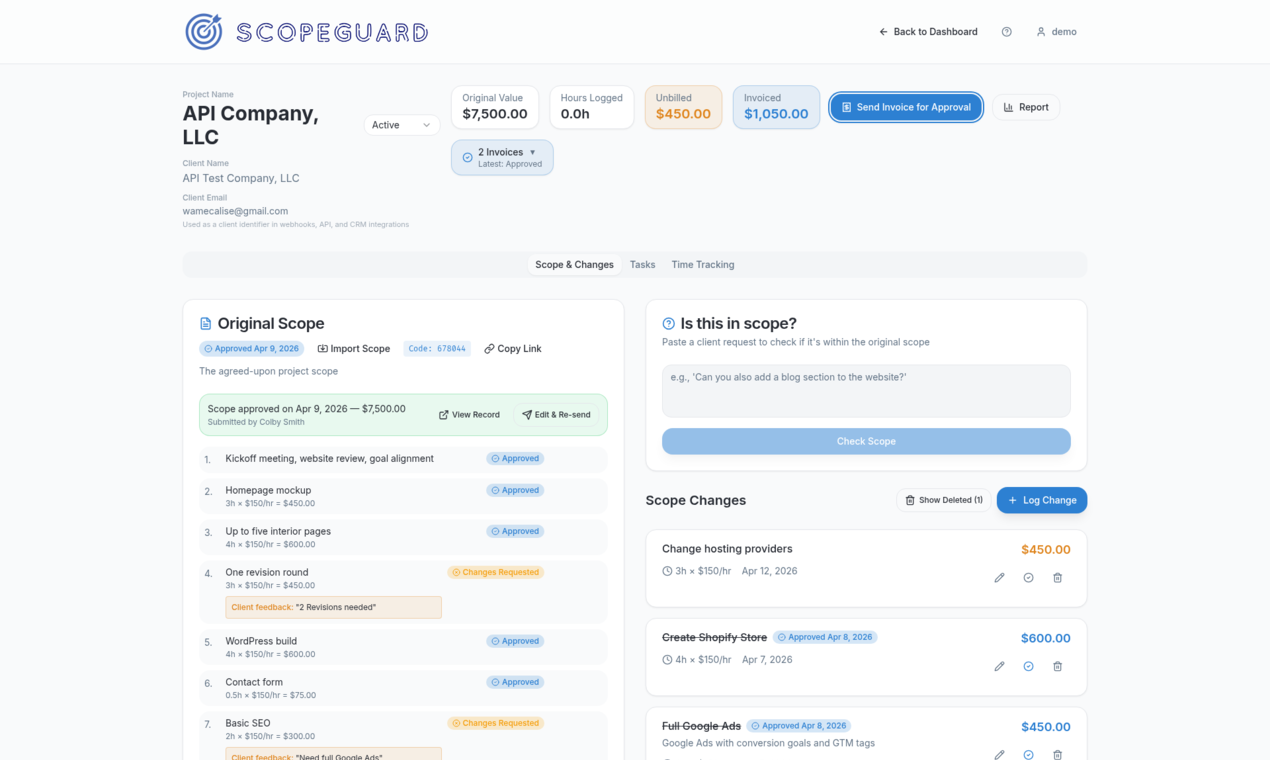The width and height of the screenshot is (1270, 760).
Task: Select the Homepage mockup scope item
Action: coord(403,496)
